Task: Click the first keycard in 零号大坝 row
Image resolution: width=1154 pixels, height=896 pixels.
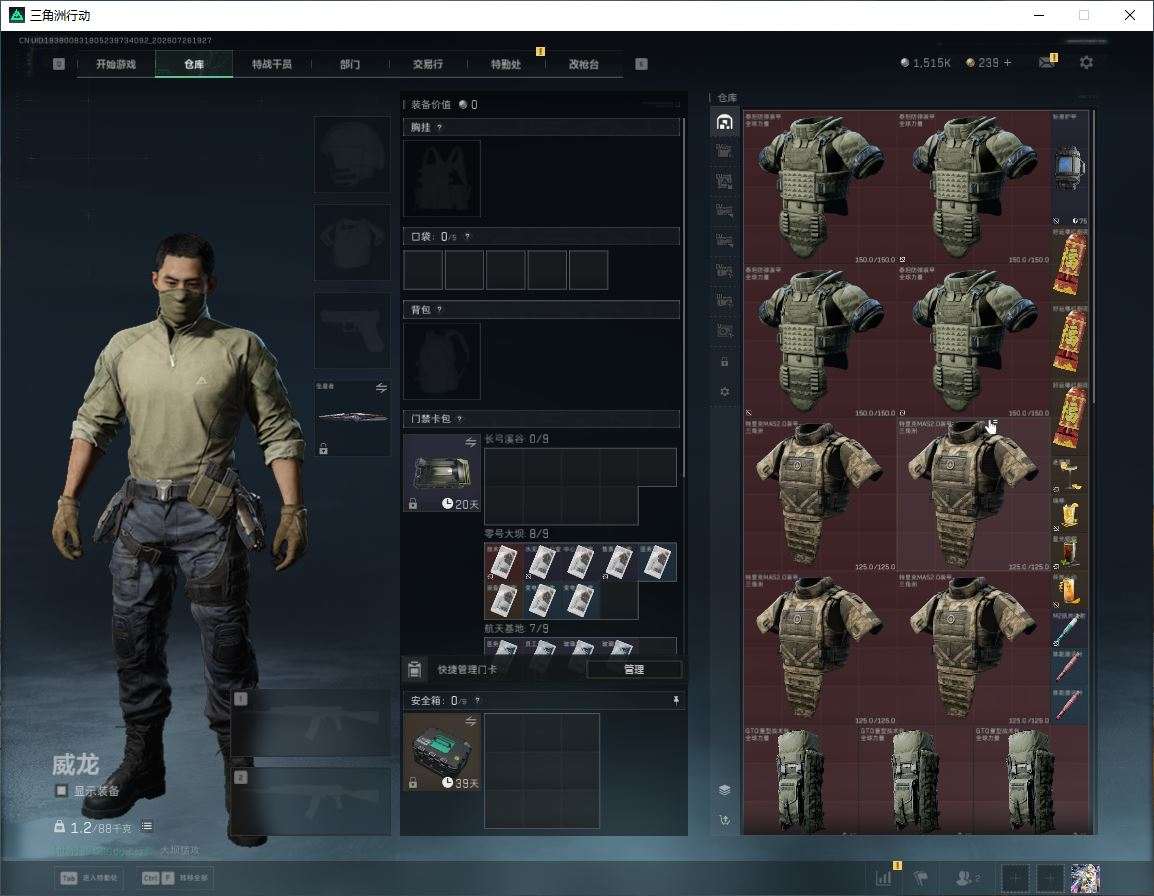Action: click(503, 562)
